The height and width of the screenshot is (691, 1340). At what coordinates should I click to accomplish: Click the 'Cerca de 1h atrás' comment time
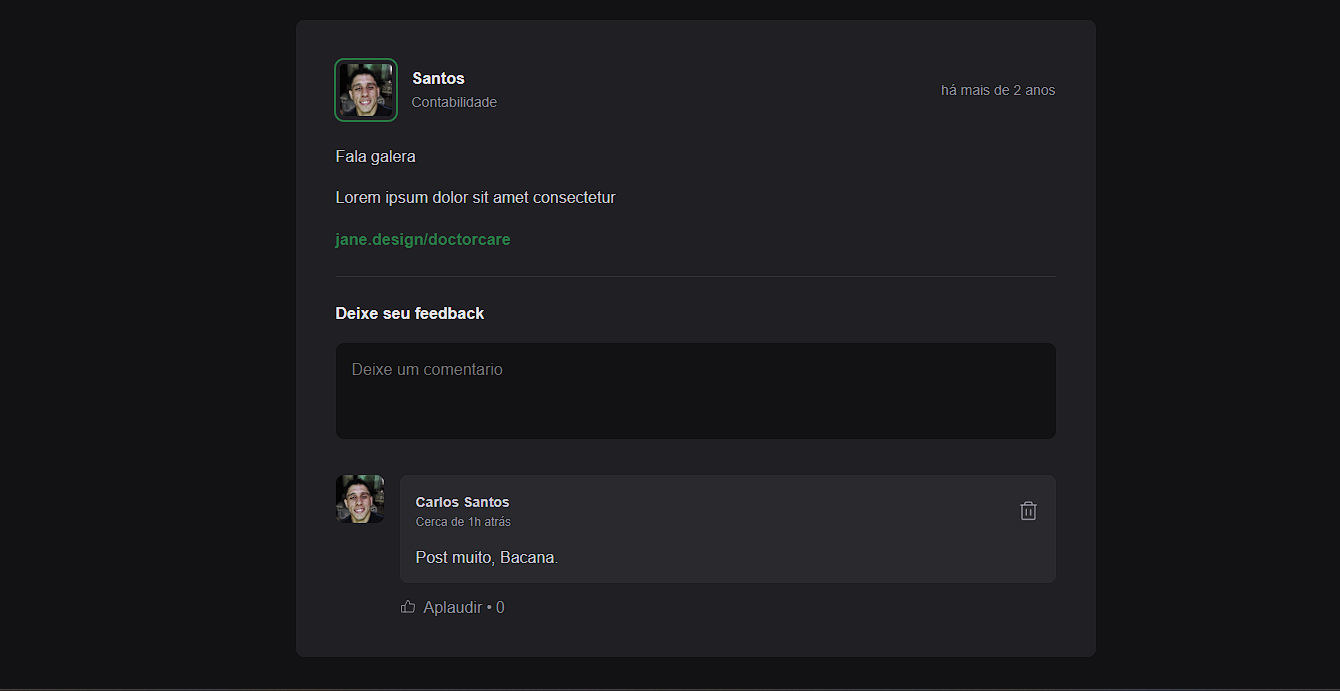tap(463, 522)
